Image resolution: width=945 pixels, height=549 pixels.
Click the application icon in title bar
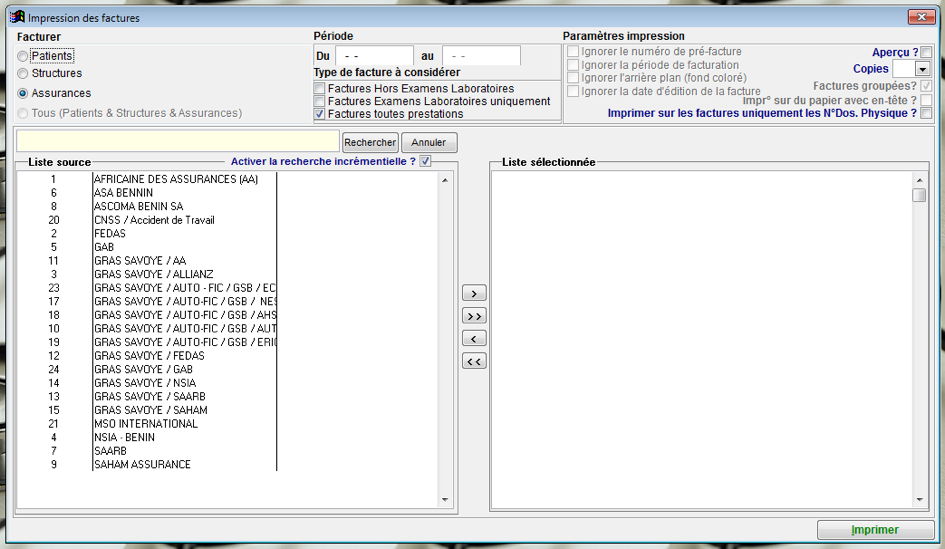click(x=17, y=17)
